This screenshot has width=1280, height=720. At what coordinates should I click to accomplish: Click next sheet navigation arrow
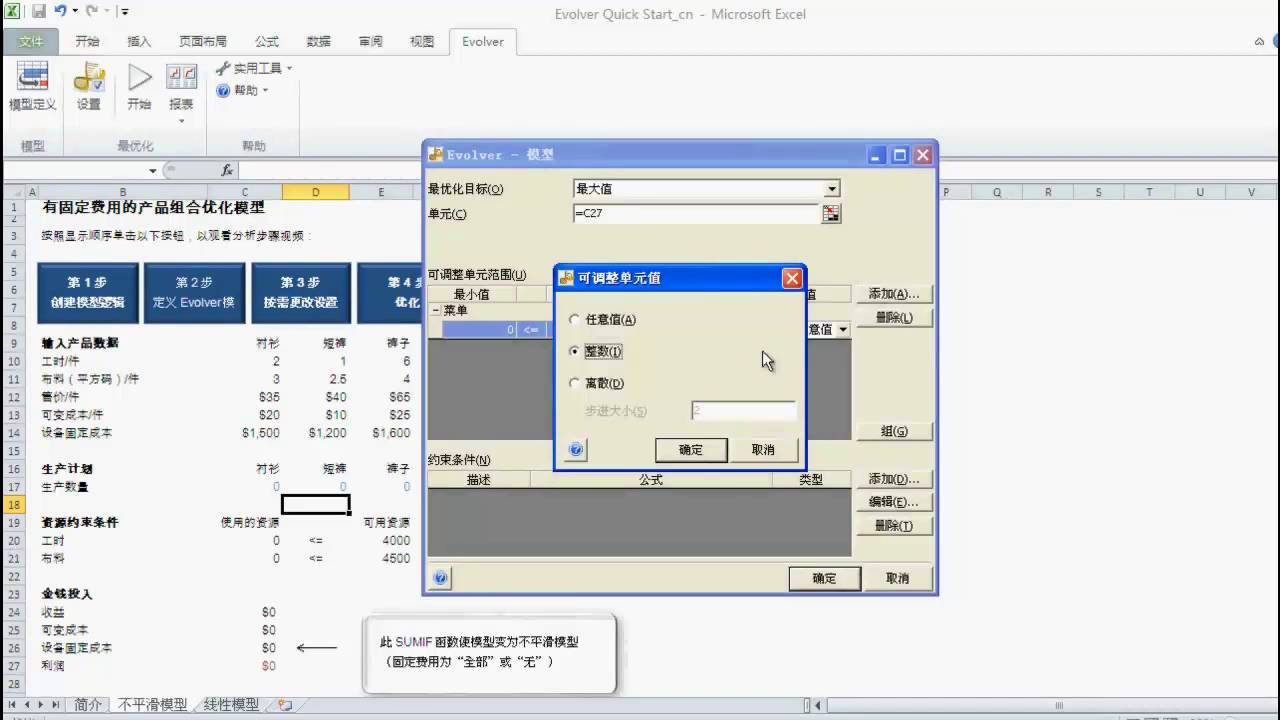coord(39,705)
